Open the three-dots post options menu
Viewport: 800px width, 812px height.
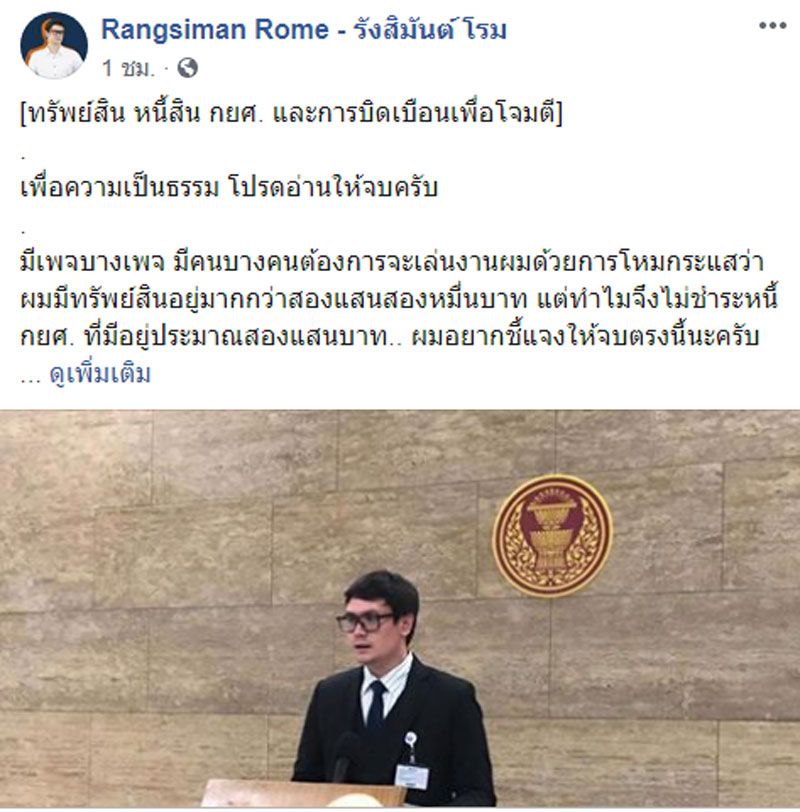tap(773, 25)
